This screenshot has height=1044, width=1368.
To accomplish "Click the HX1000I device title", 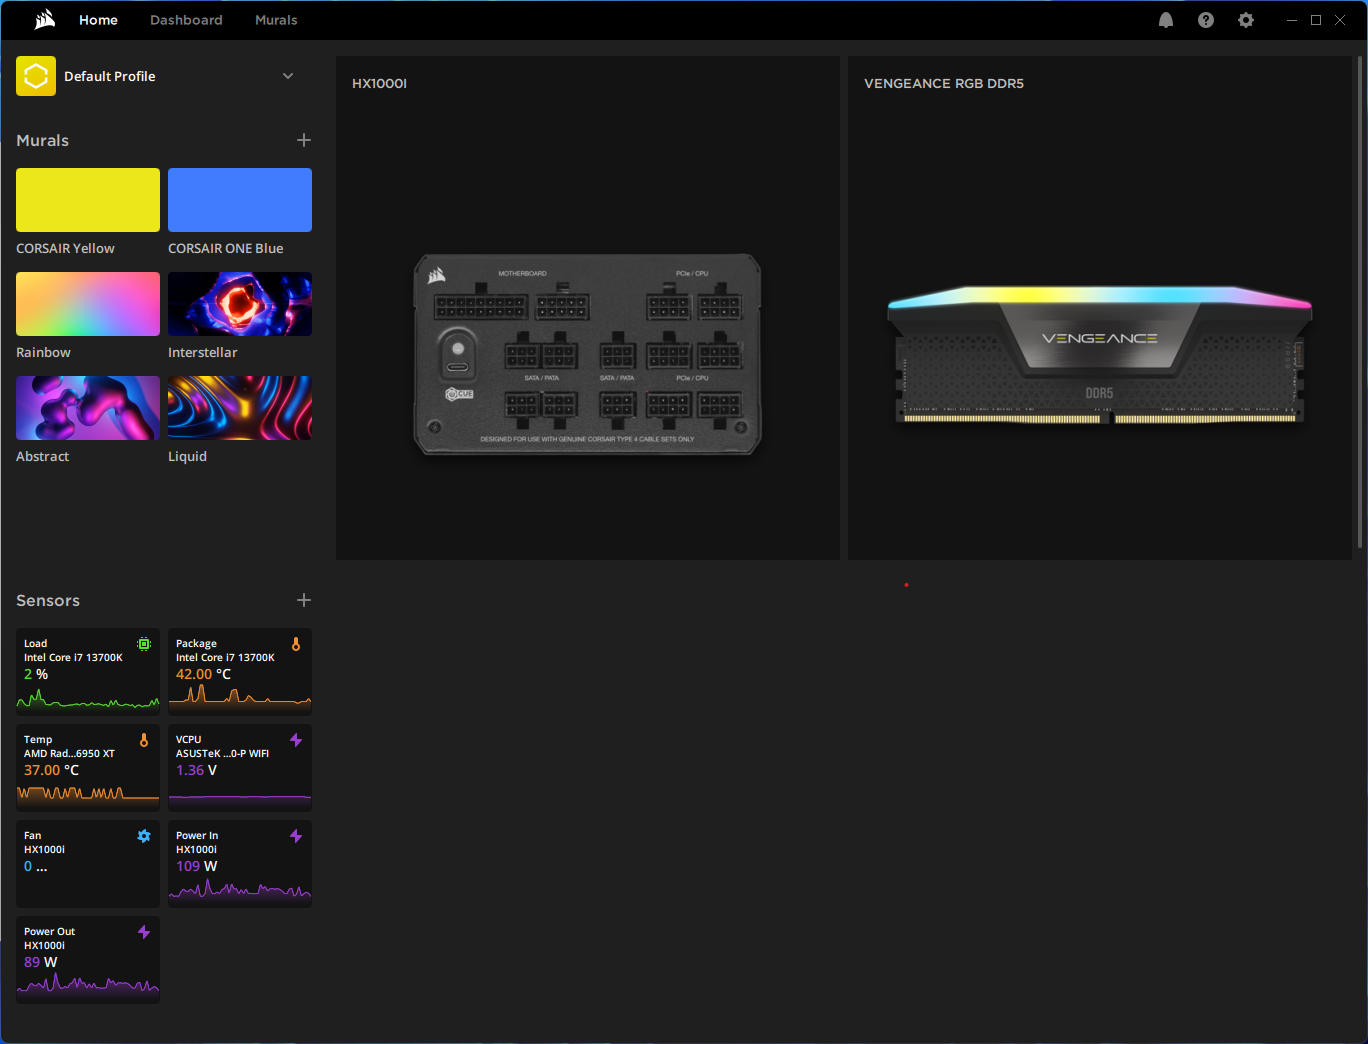I will (x=379, y=83).
